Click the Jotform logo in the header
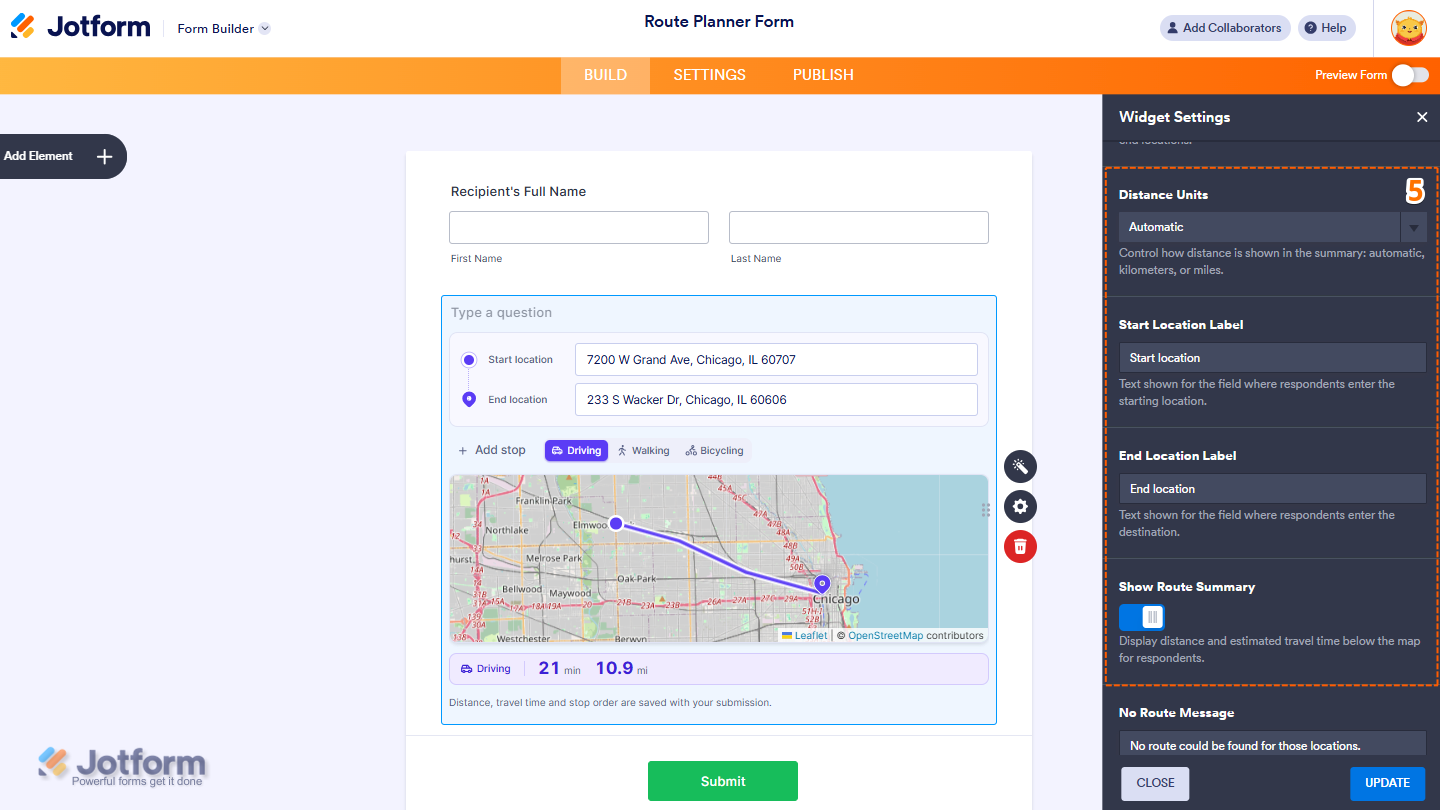 80,27
